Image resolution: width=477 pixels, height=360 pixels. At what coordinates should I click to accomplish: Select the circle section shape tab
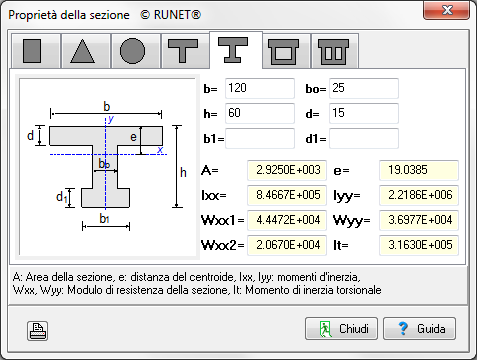click(136, 51)
